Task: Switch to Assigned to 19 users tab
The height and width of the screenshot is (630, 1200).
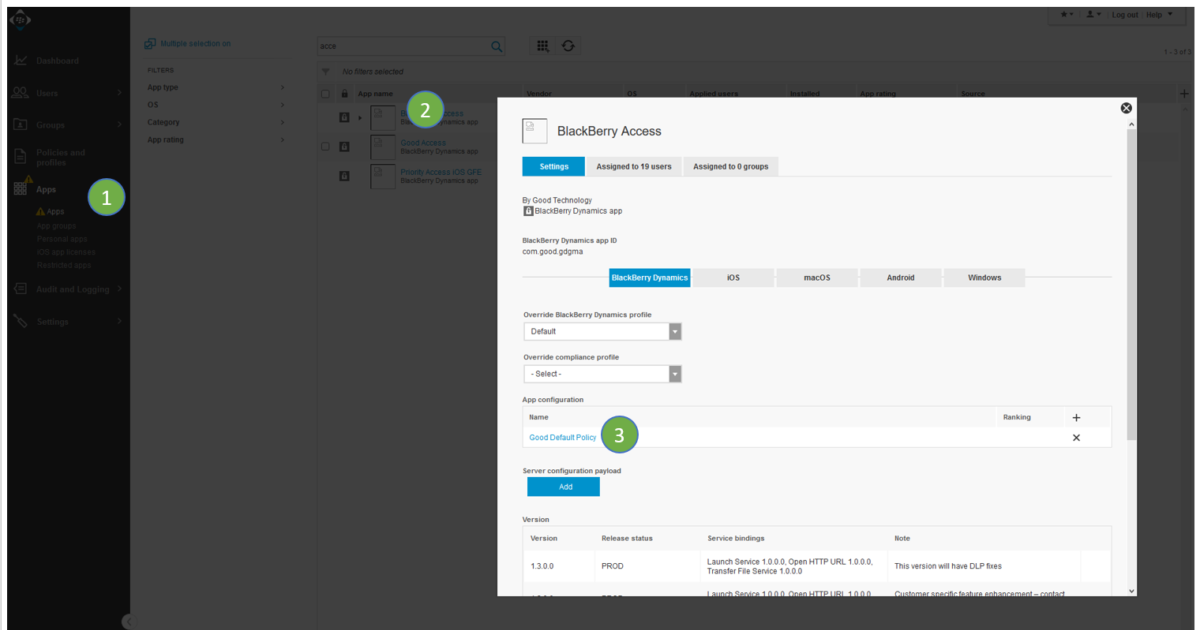Action: [634, 166]
